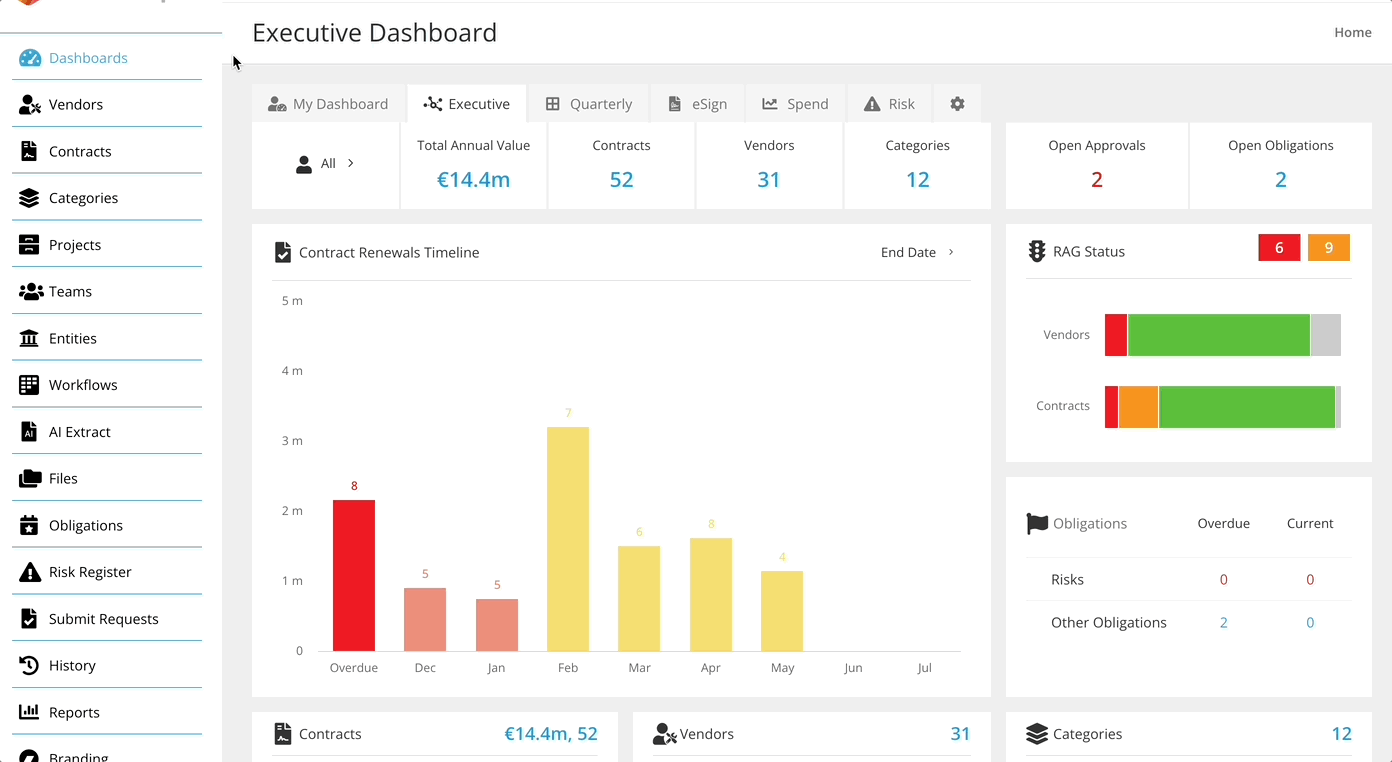The width and height of the screenshot is (1392, 762).
Task: Click the Contract Renewals Timeline document icon
Action: (x=282, y=252)
